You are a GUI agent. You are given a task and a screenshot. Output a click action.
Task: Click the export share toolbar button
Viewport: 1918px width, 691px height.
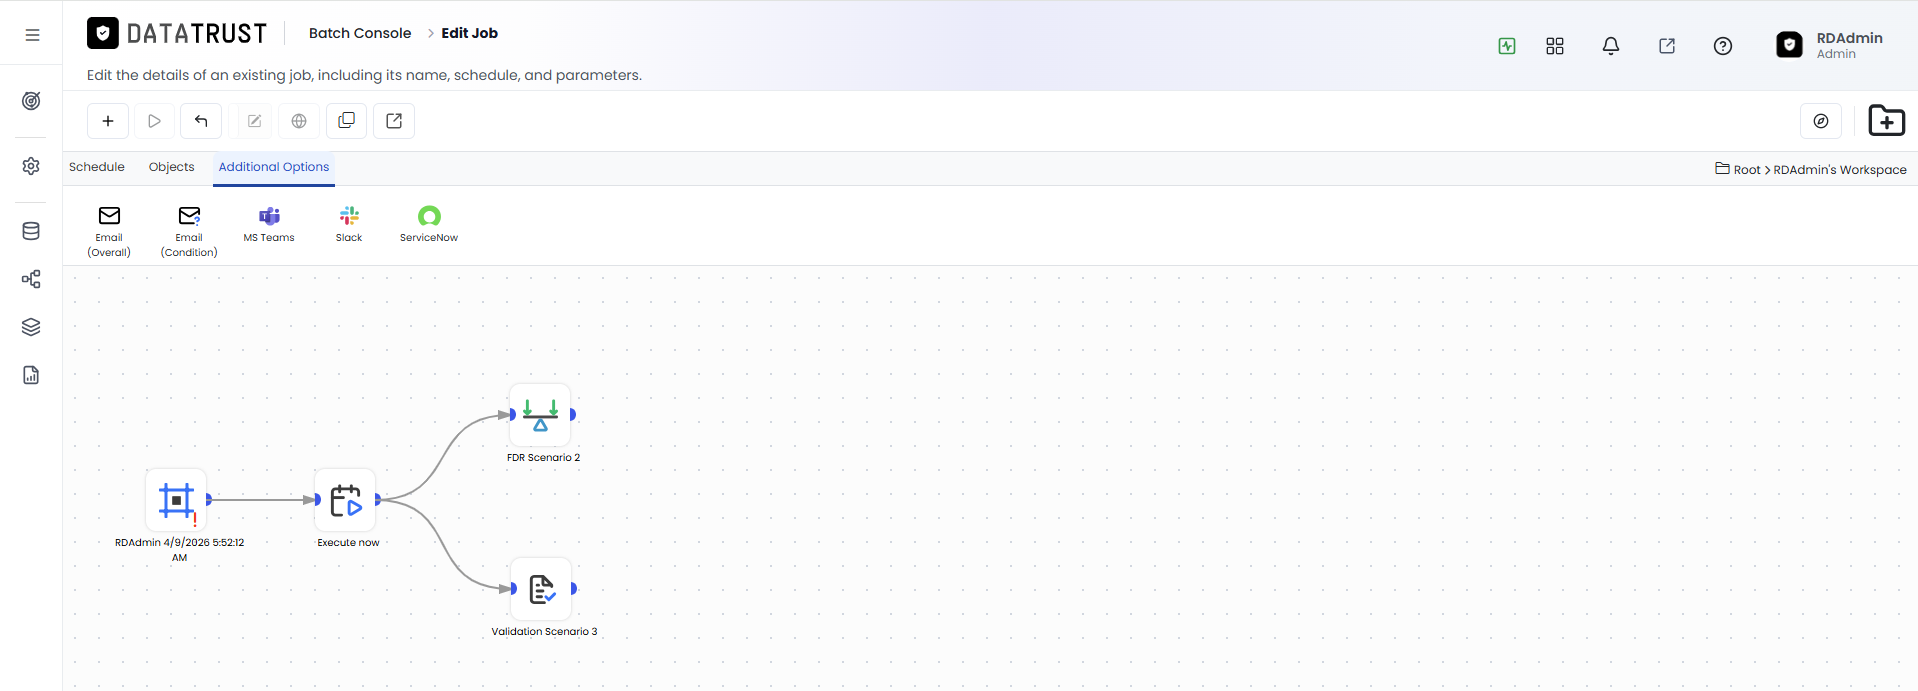click(394, 121)
